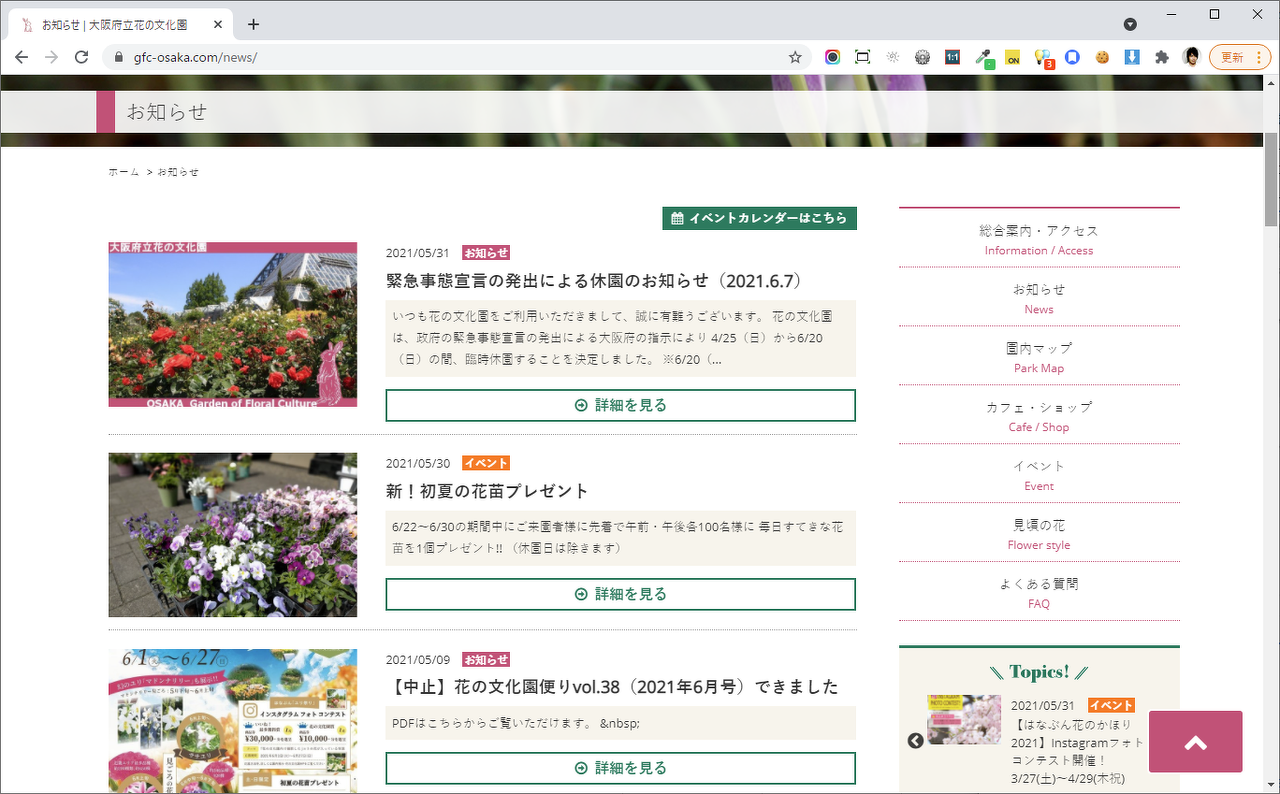
Task: Click the blue download arrow extension
Action: pyautogui.click(x=1132, y=57)
